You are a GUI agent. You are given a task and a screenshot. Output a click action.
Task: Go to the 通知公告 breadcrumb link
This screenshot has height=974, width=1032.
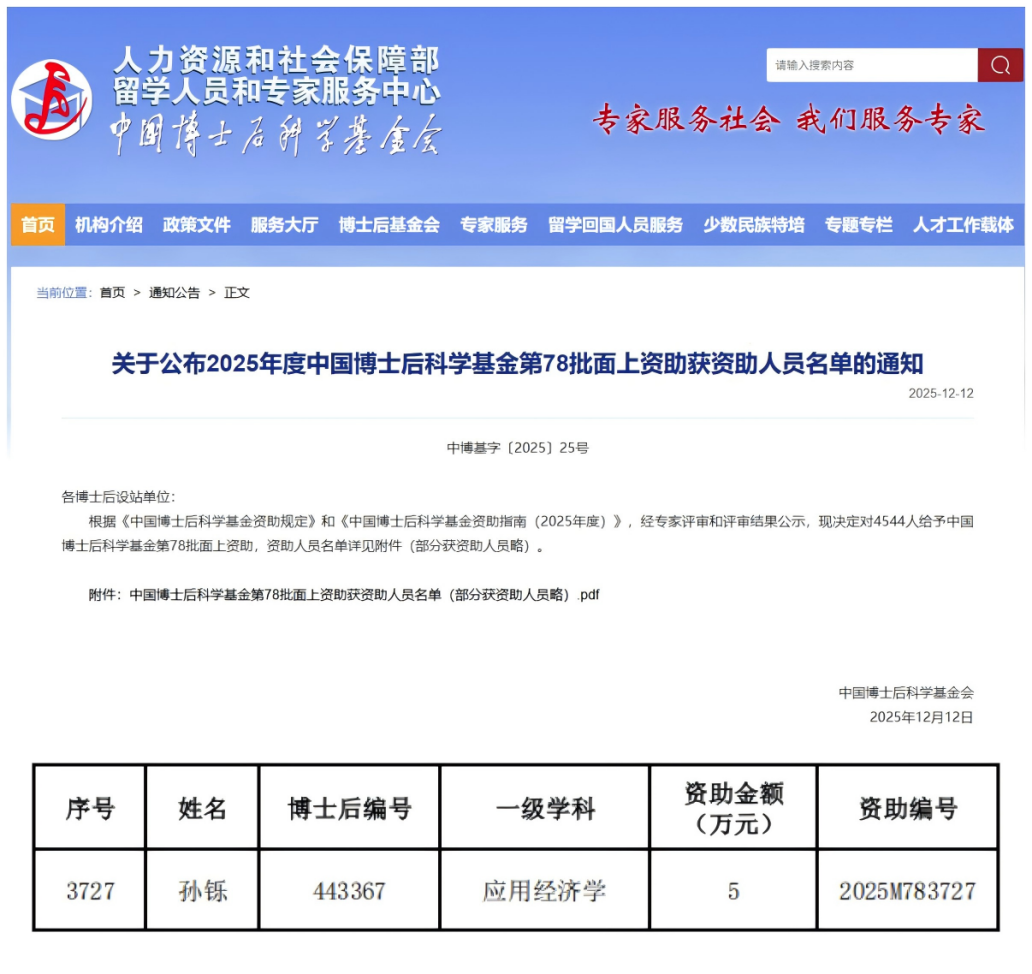point(174,293)
